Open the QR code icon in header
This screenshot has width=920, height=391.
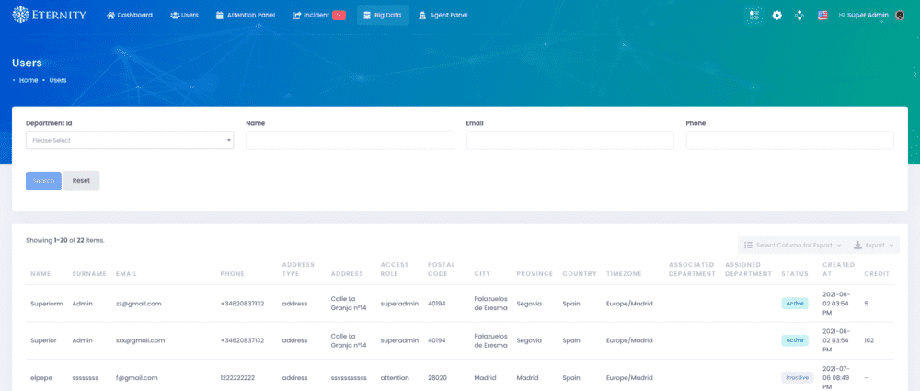click(755, 15)
